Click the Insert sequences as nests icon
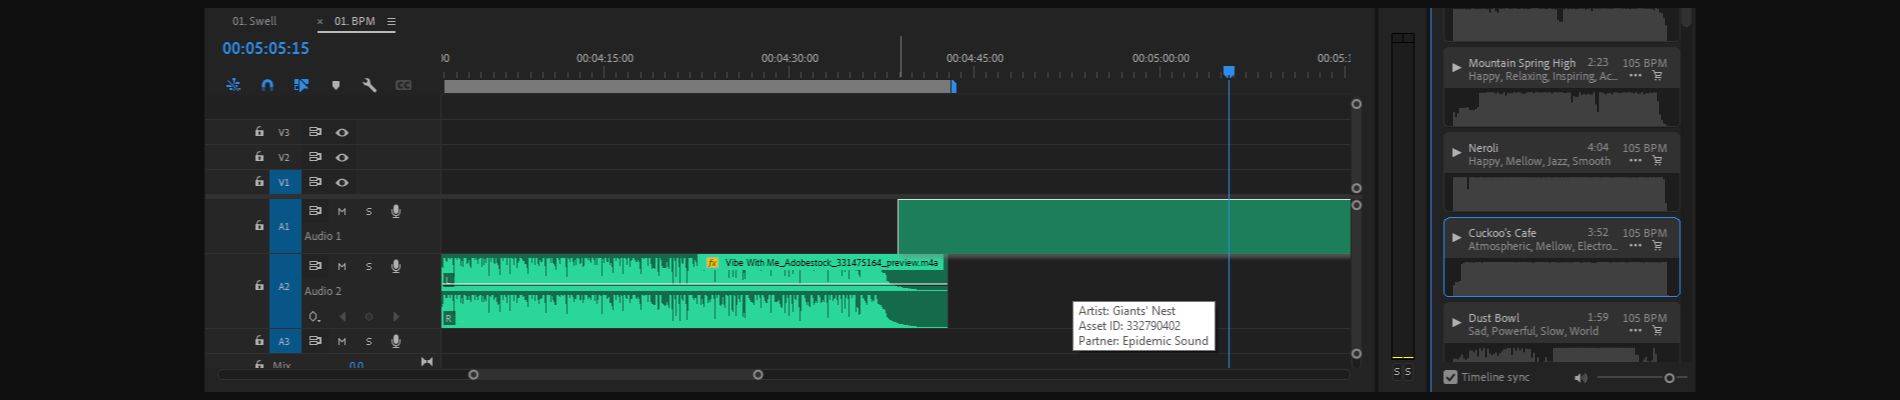 click(x=233, y=86)
